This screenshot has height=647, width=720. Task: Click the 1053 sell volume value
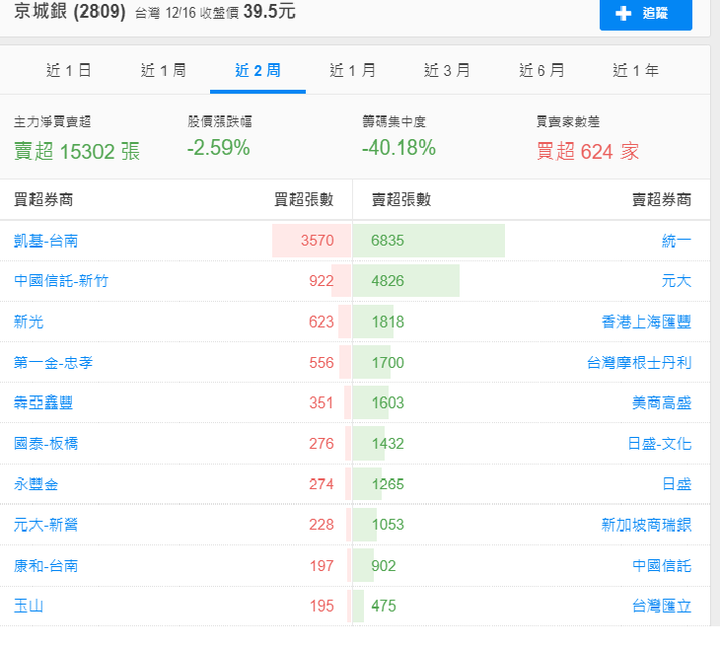click(388, 524)
